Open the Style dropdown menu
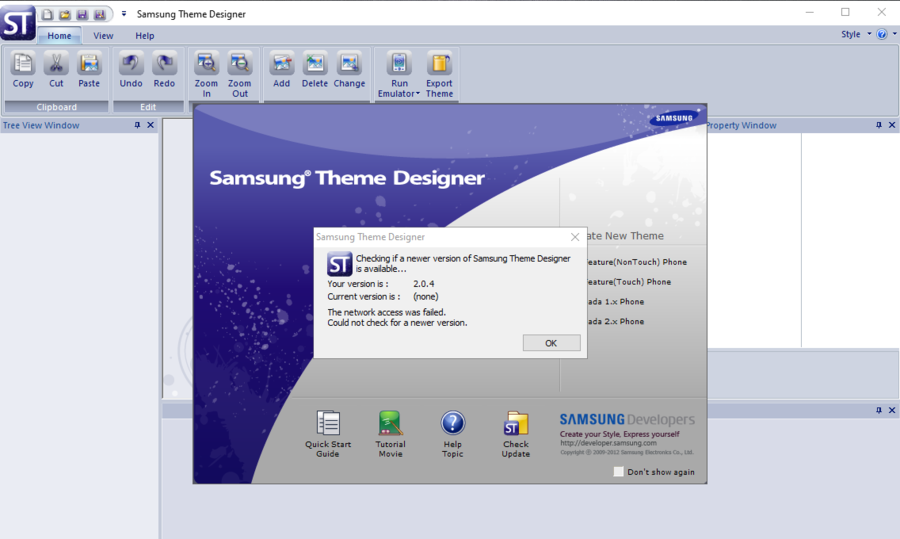900x539 pixels. click(855, 34)
